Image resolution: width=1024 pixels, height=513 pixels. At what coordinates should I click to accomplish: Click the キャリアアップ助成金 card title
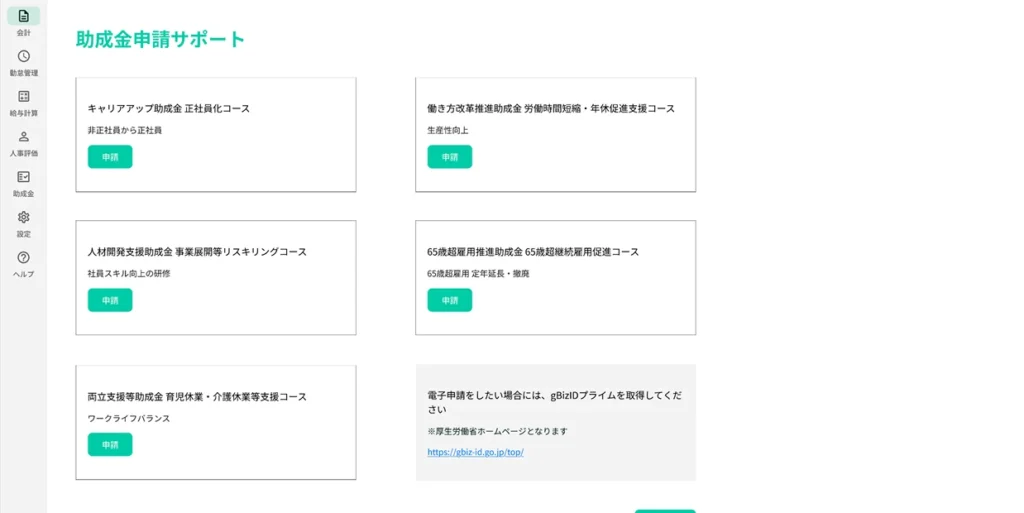[x=168, y=108]
